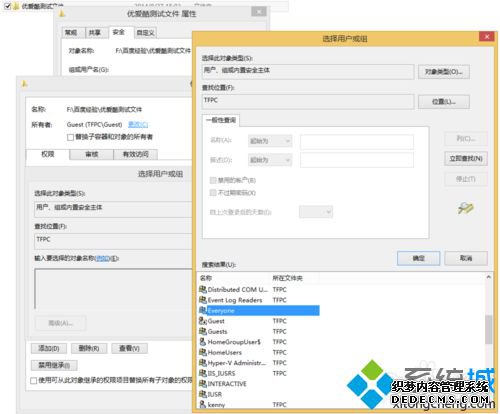500x414 pixels.
Task: Expand days since last logon dropdown
Action: click(316, 212)
